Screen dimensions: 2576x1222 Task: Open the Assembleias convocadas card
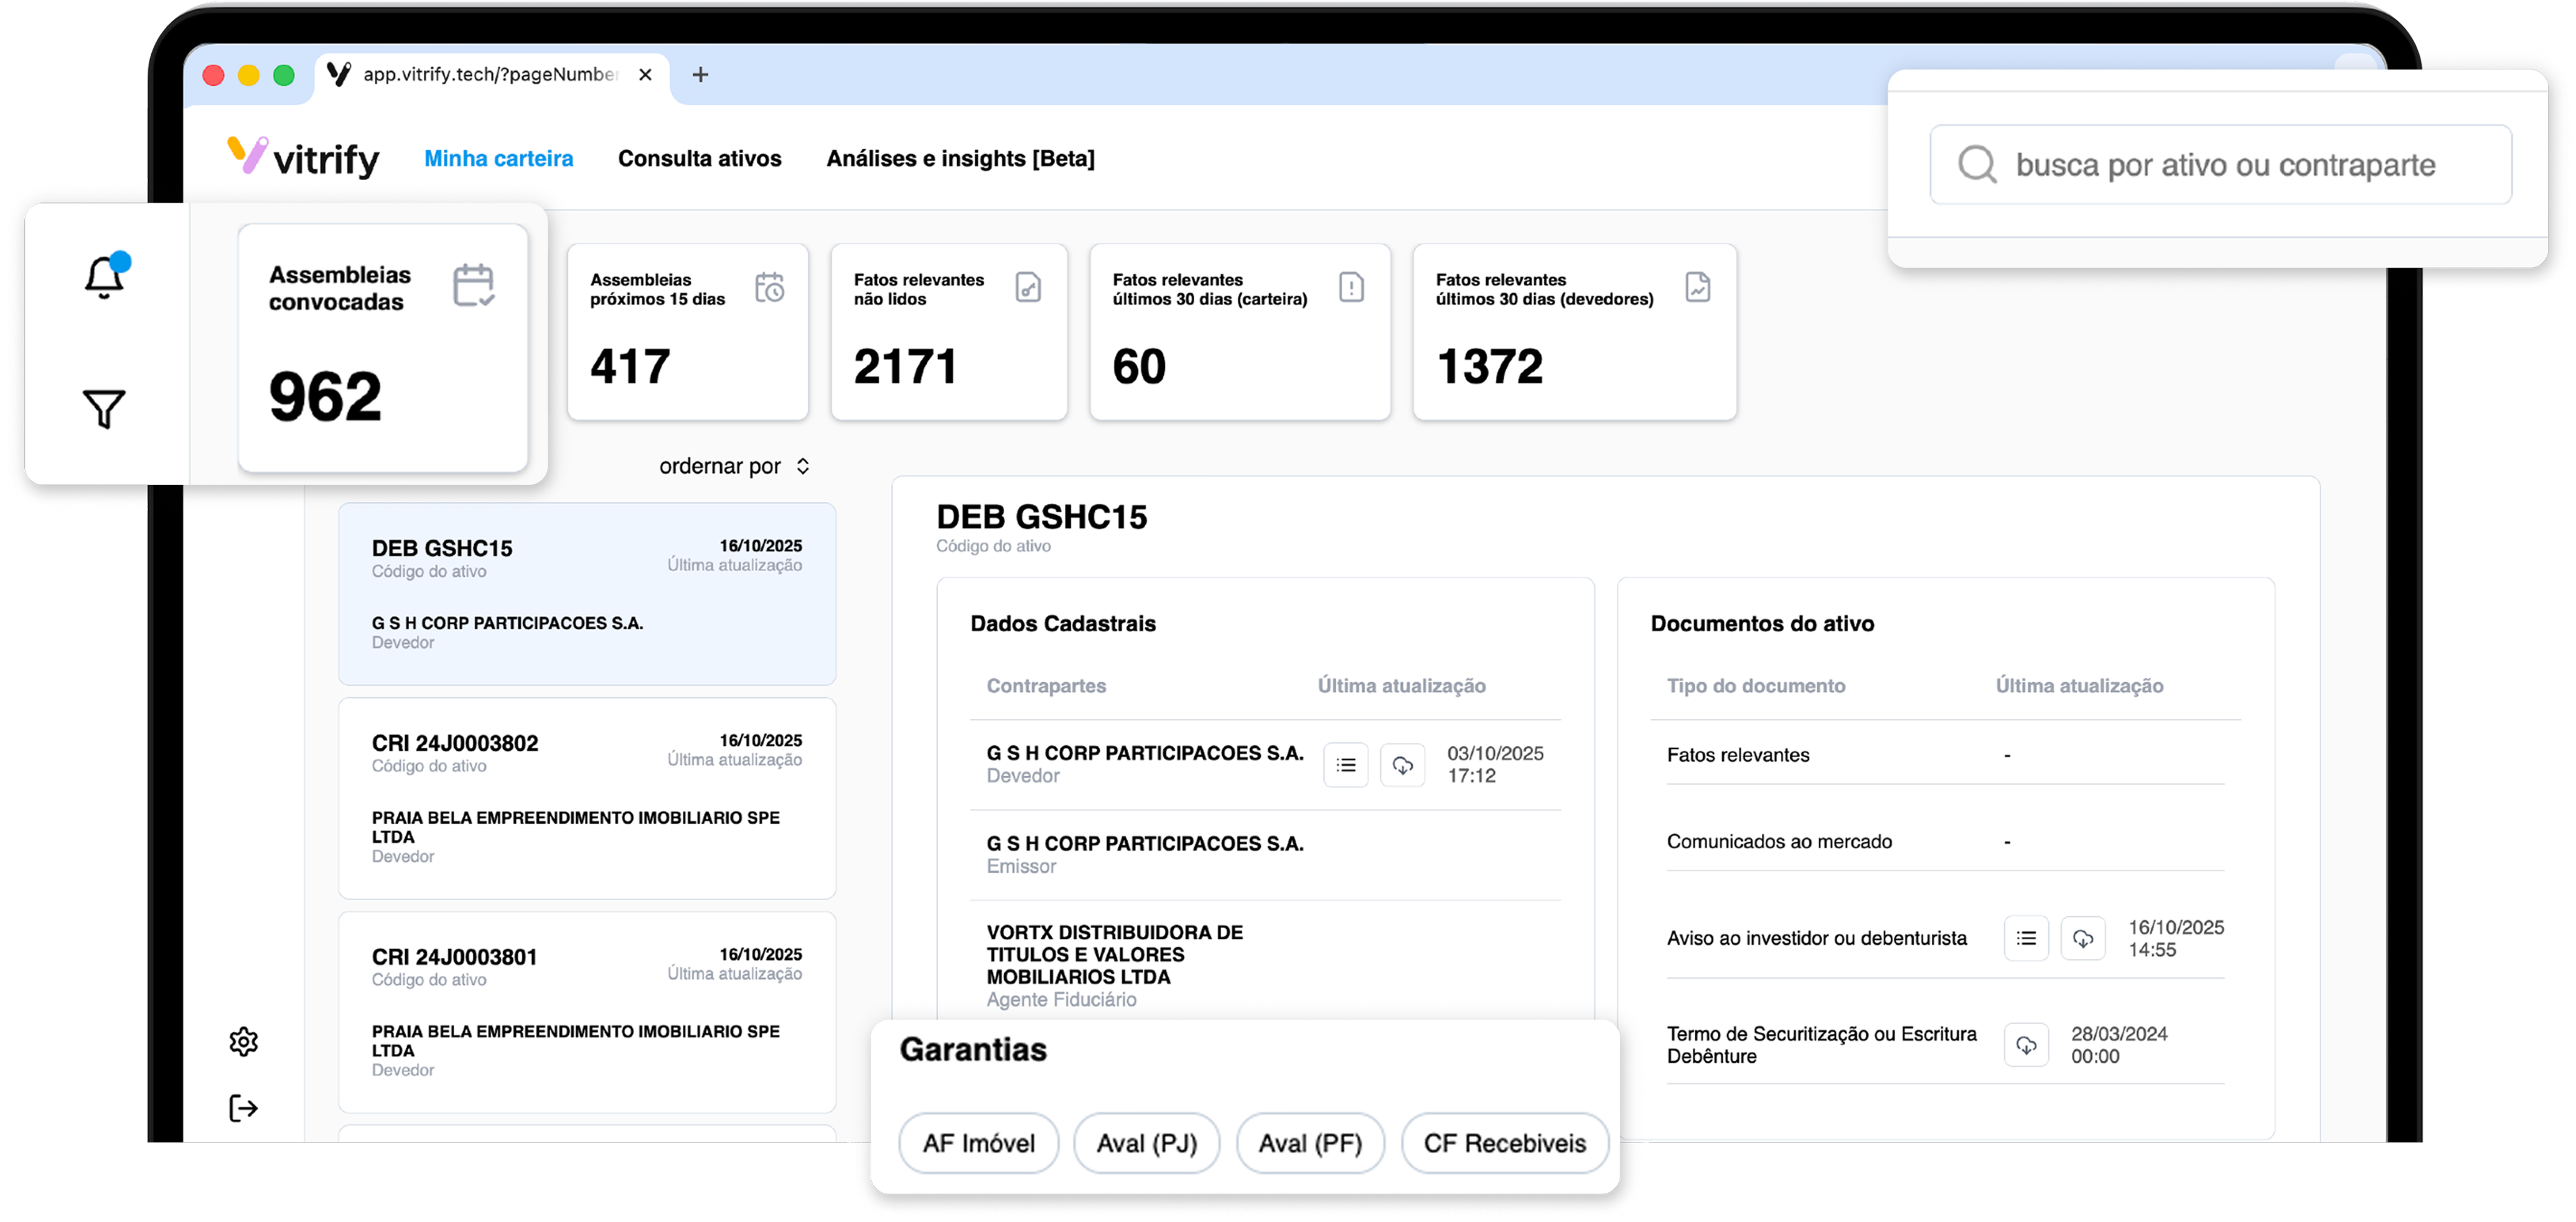(383, 347)
